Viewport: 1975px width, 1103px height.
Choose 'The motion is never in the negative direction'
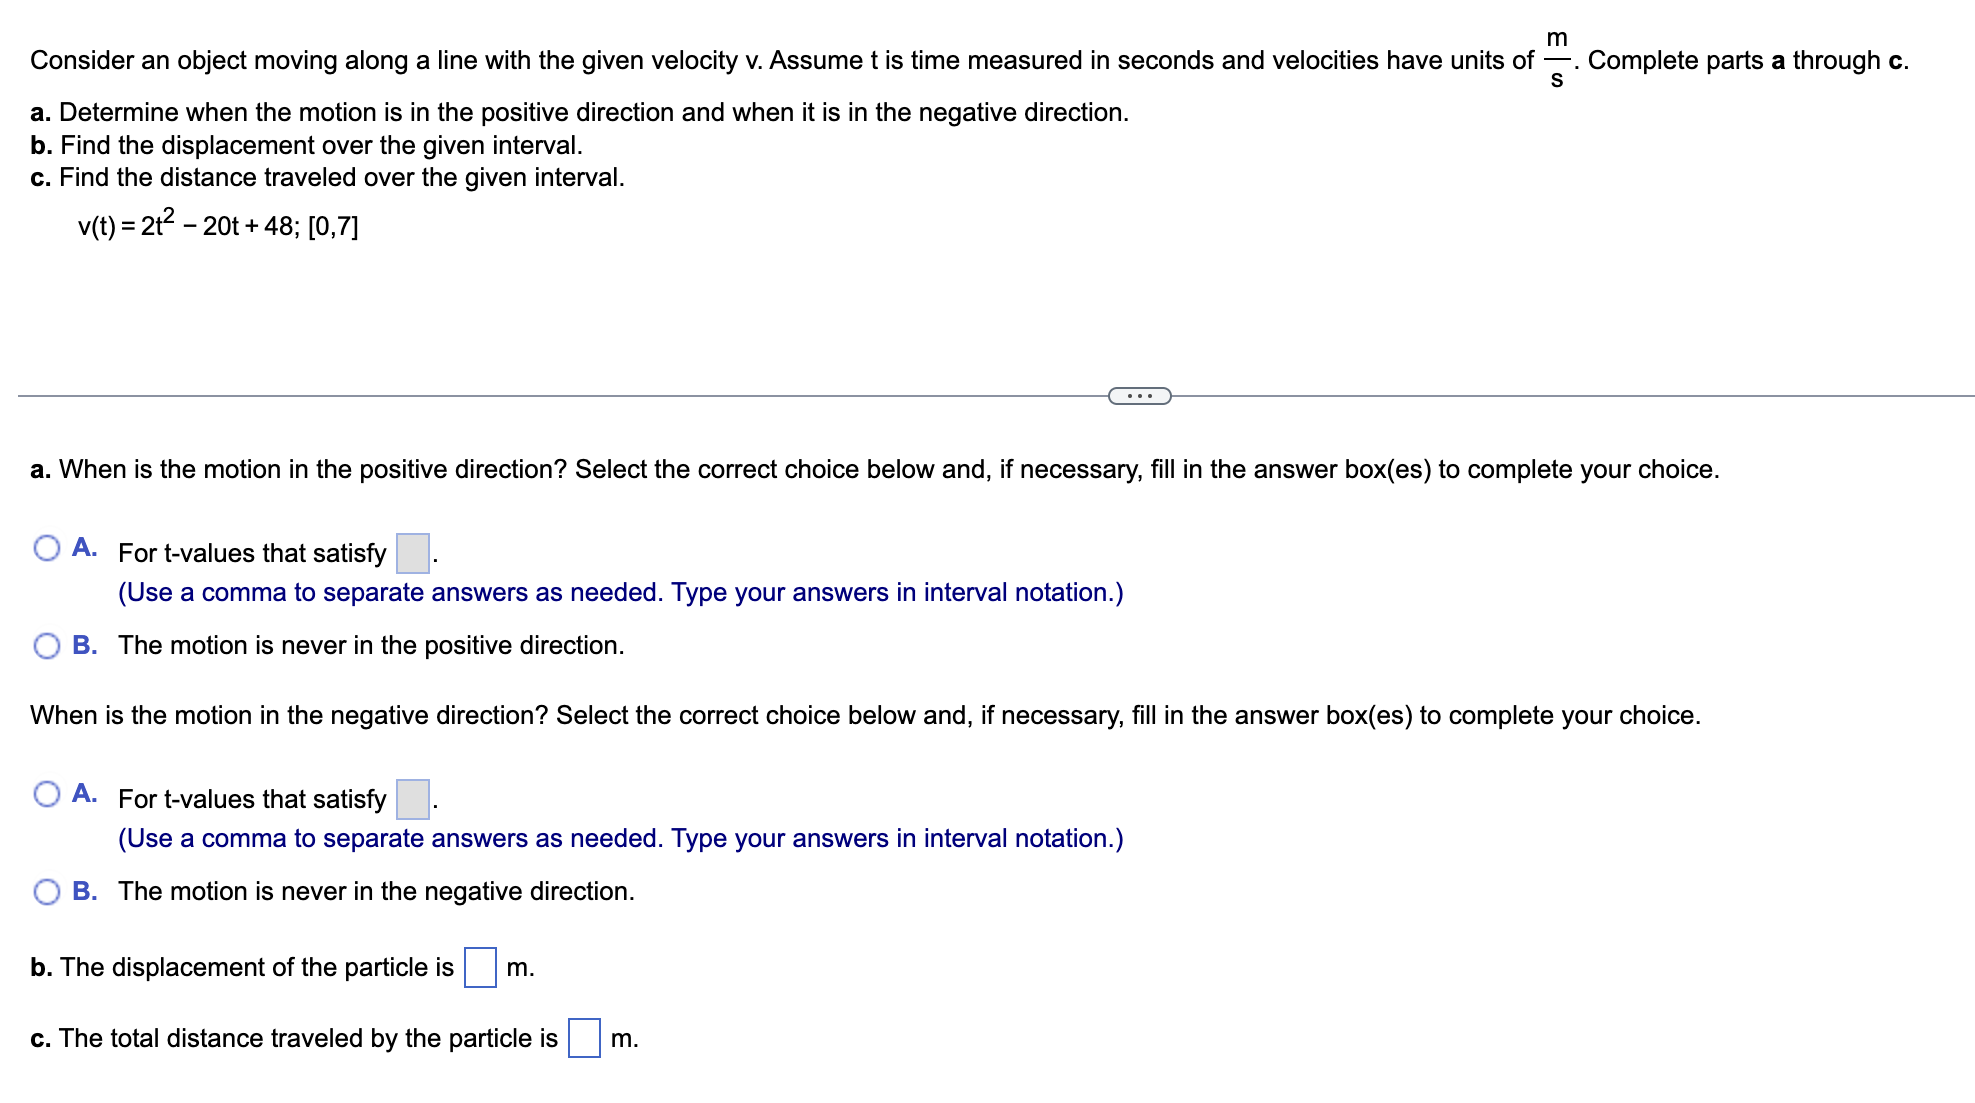pos(47,891)
